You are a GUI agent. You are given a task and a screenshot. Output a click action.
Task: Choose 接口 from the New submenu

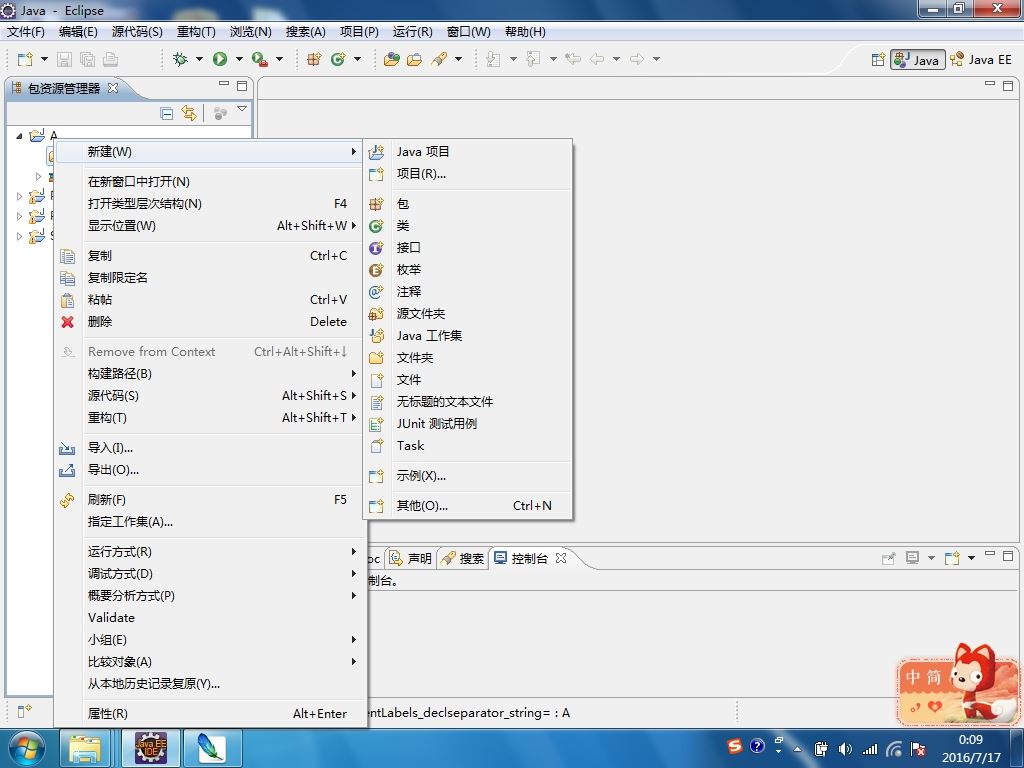tap(468, 248)
